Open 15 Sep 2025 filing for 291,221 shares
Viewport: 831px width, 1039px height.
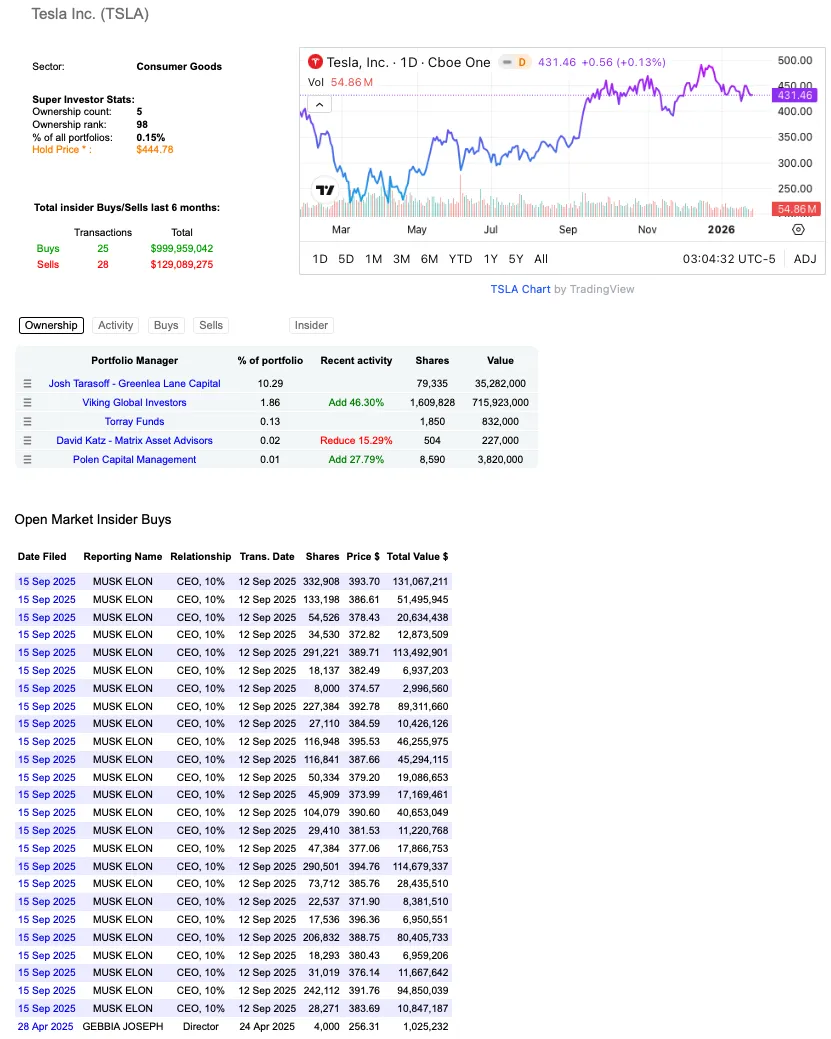tap(46, 653)
